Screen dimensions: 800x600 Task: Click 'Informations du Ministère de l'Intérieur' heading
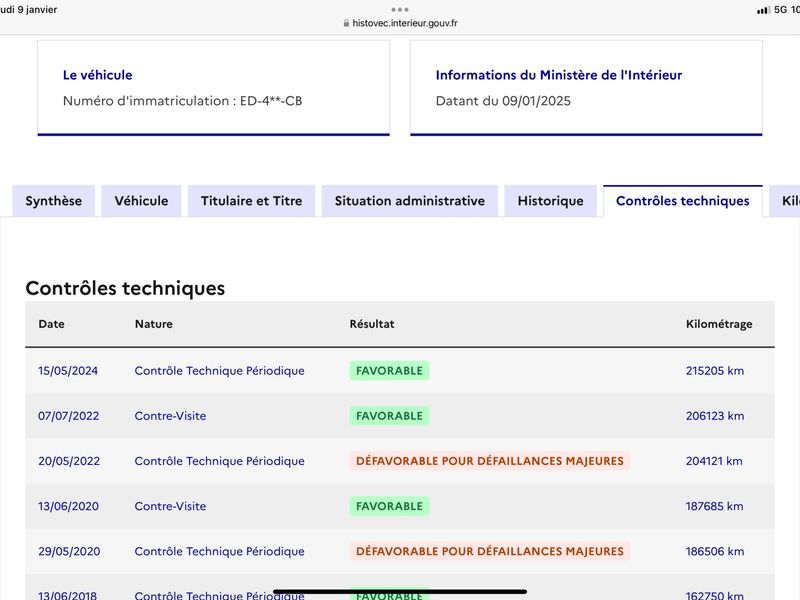coord(559,75)
